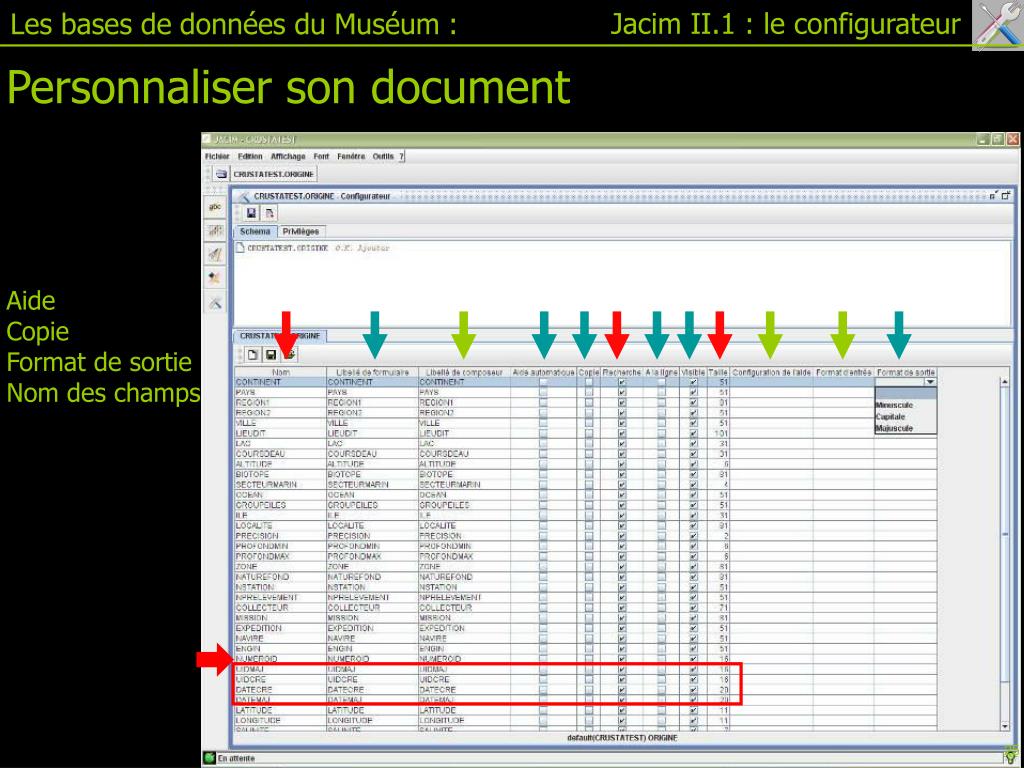Viewport: 1024px width, 768px height.
Task: Click the Format d'entrée cell for PAYS
Action: [x=844, y=392]
